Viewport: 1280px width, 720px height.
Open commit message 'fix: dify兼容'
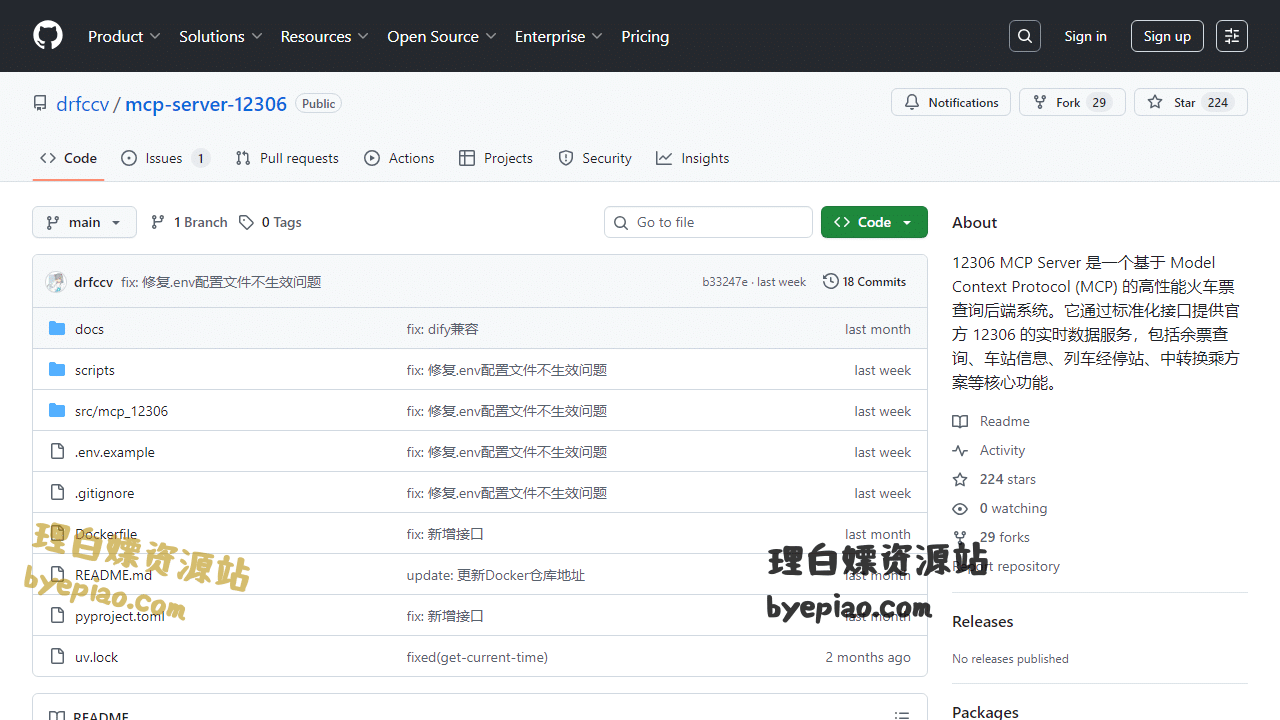point(443,329)
